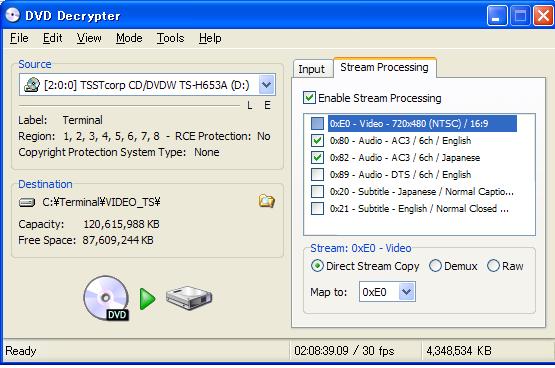Screen dimensions: 555x368
Task: Select the 0x80 Audio AC3 English row text
Action: point(400,140)
